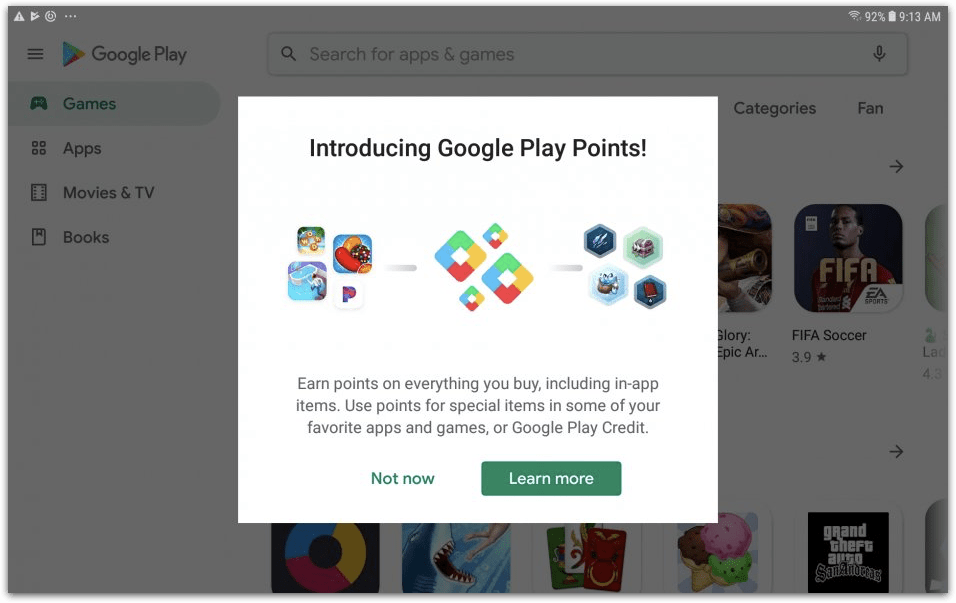Tap the microphone voice search icon

[879, 54]
